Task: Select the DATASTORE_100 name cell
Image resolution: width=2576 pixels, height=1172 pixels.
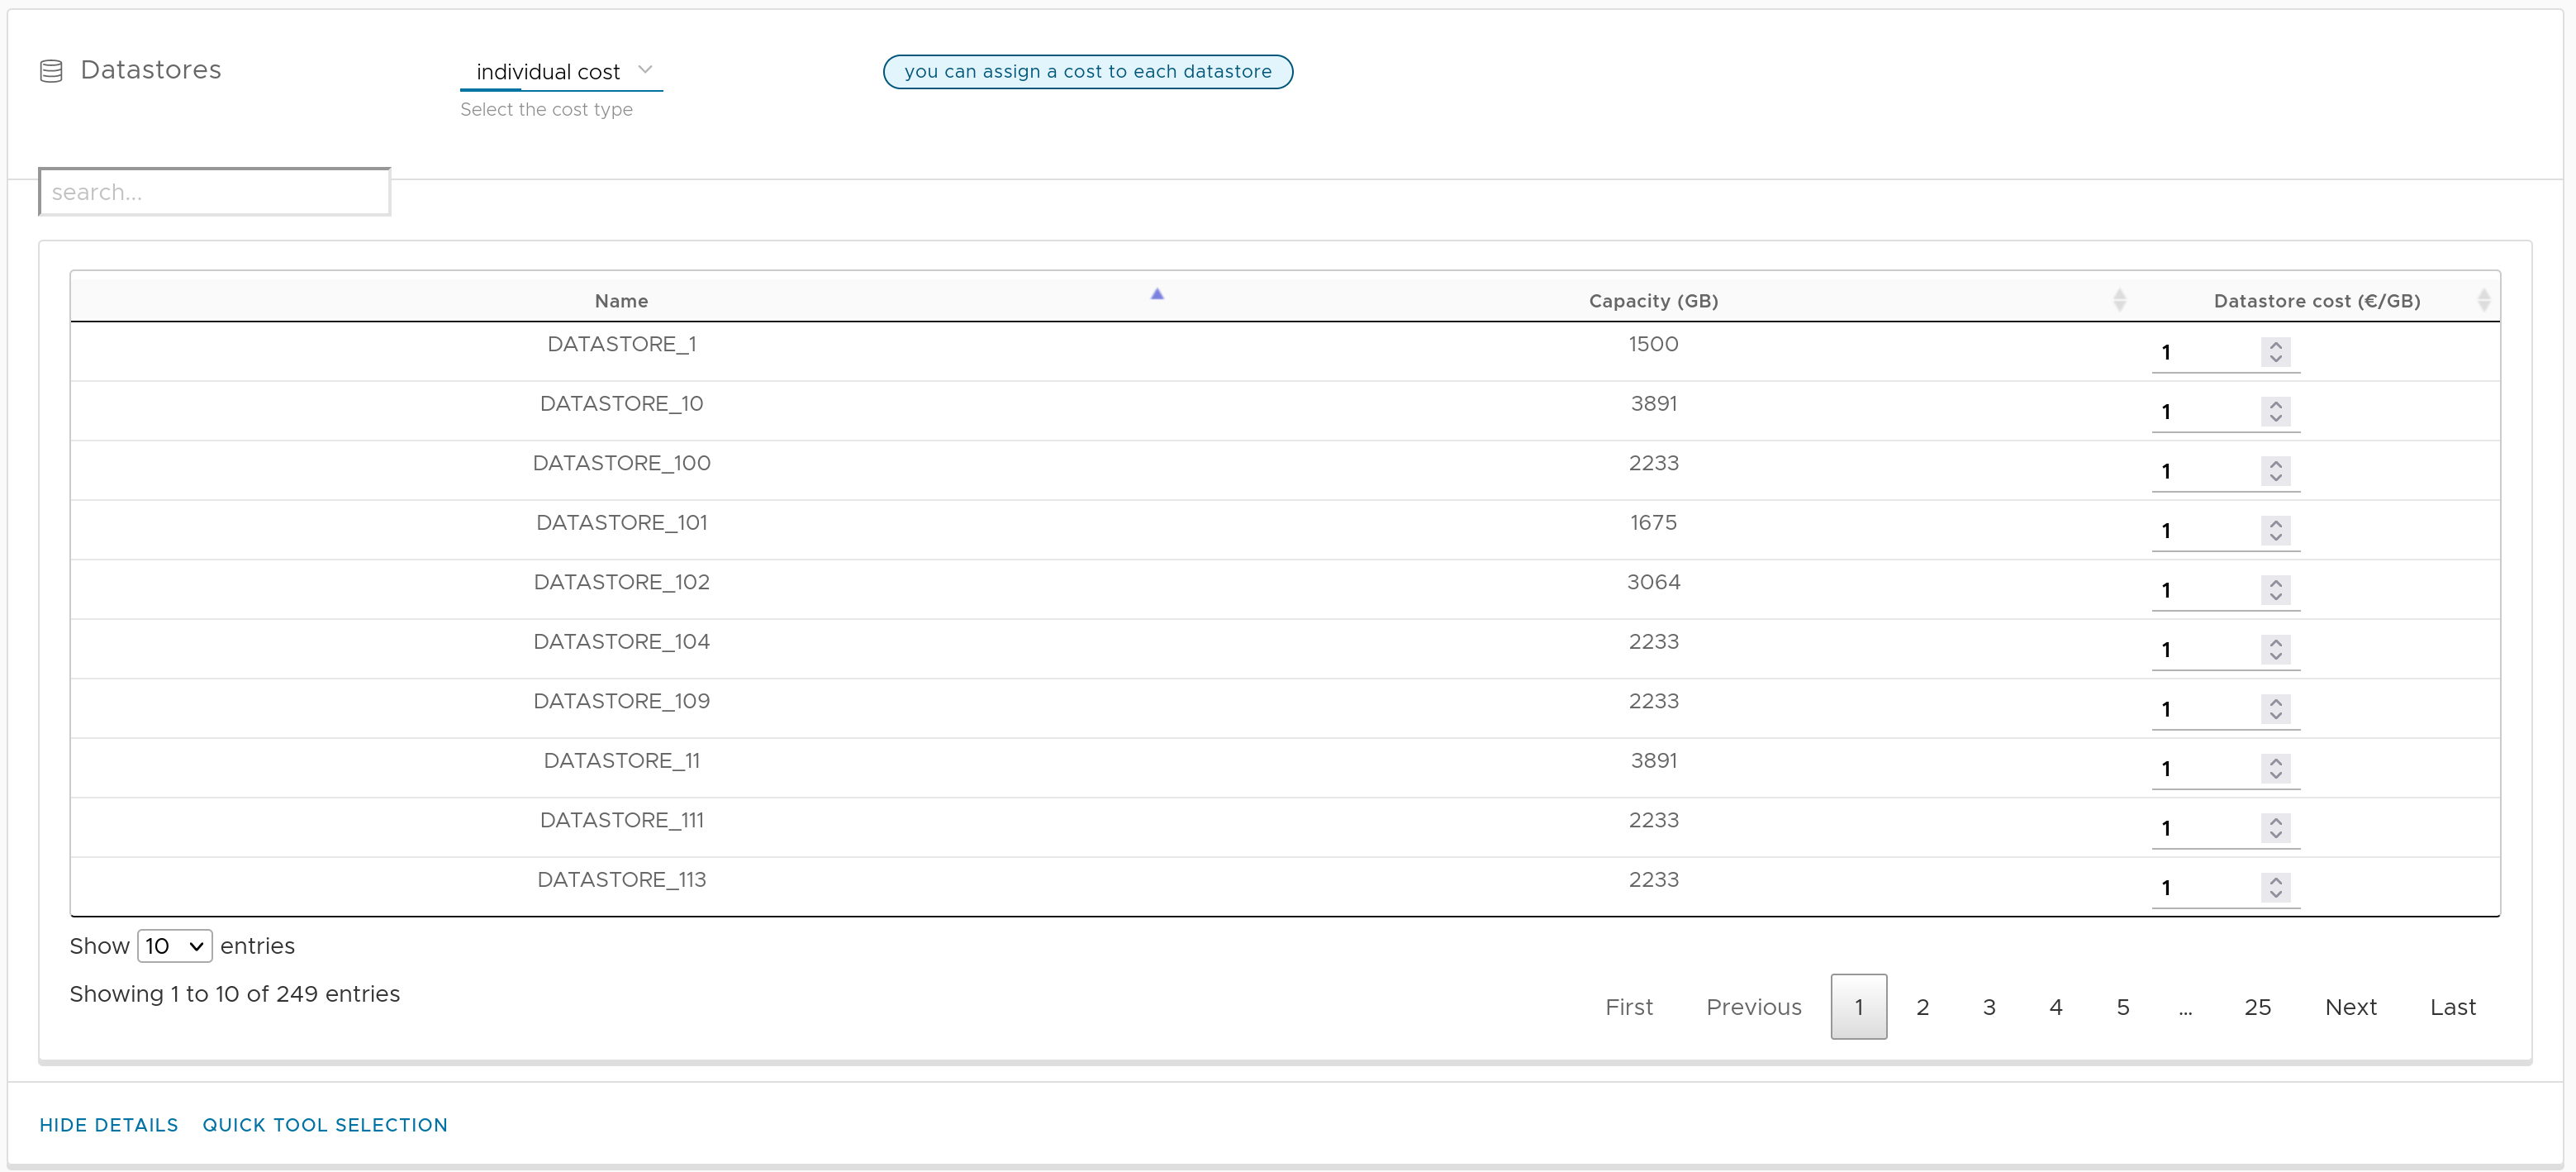Action: point(621,463)
